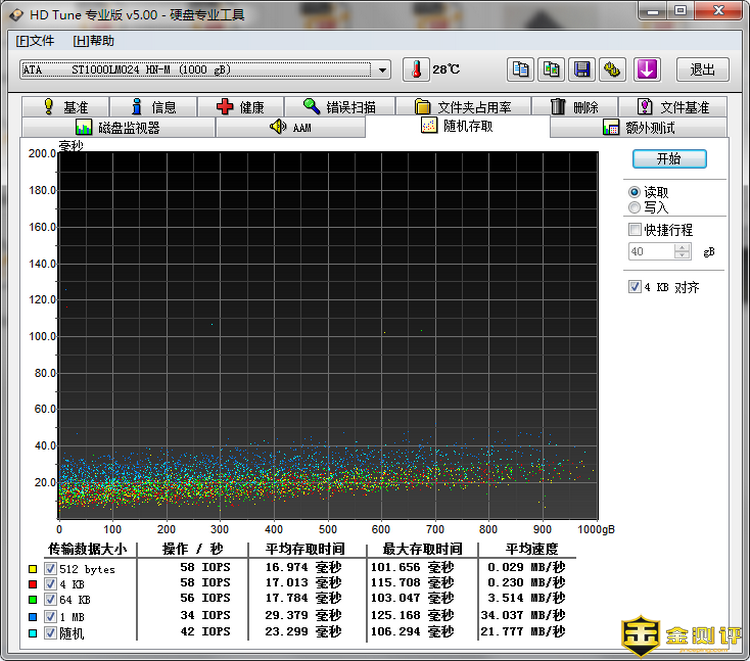The image size is (750, 661).
Task: Open the 帮助 help menu
Action: coord(93,41)
